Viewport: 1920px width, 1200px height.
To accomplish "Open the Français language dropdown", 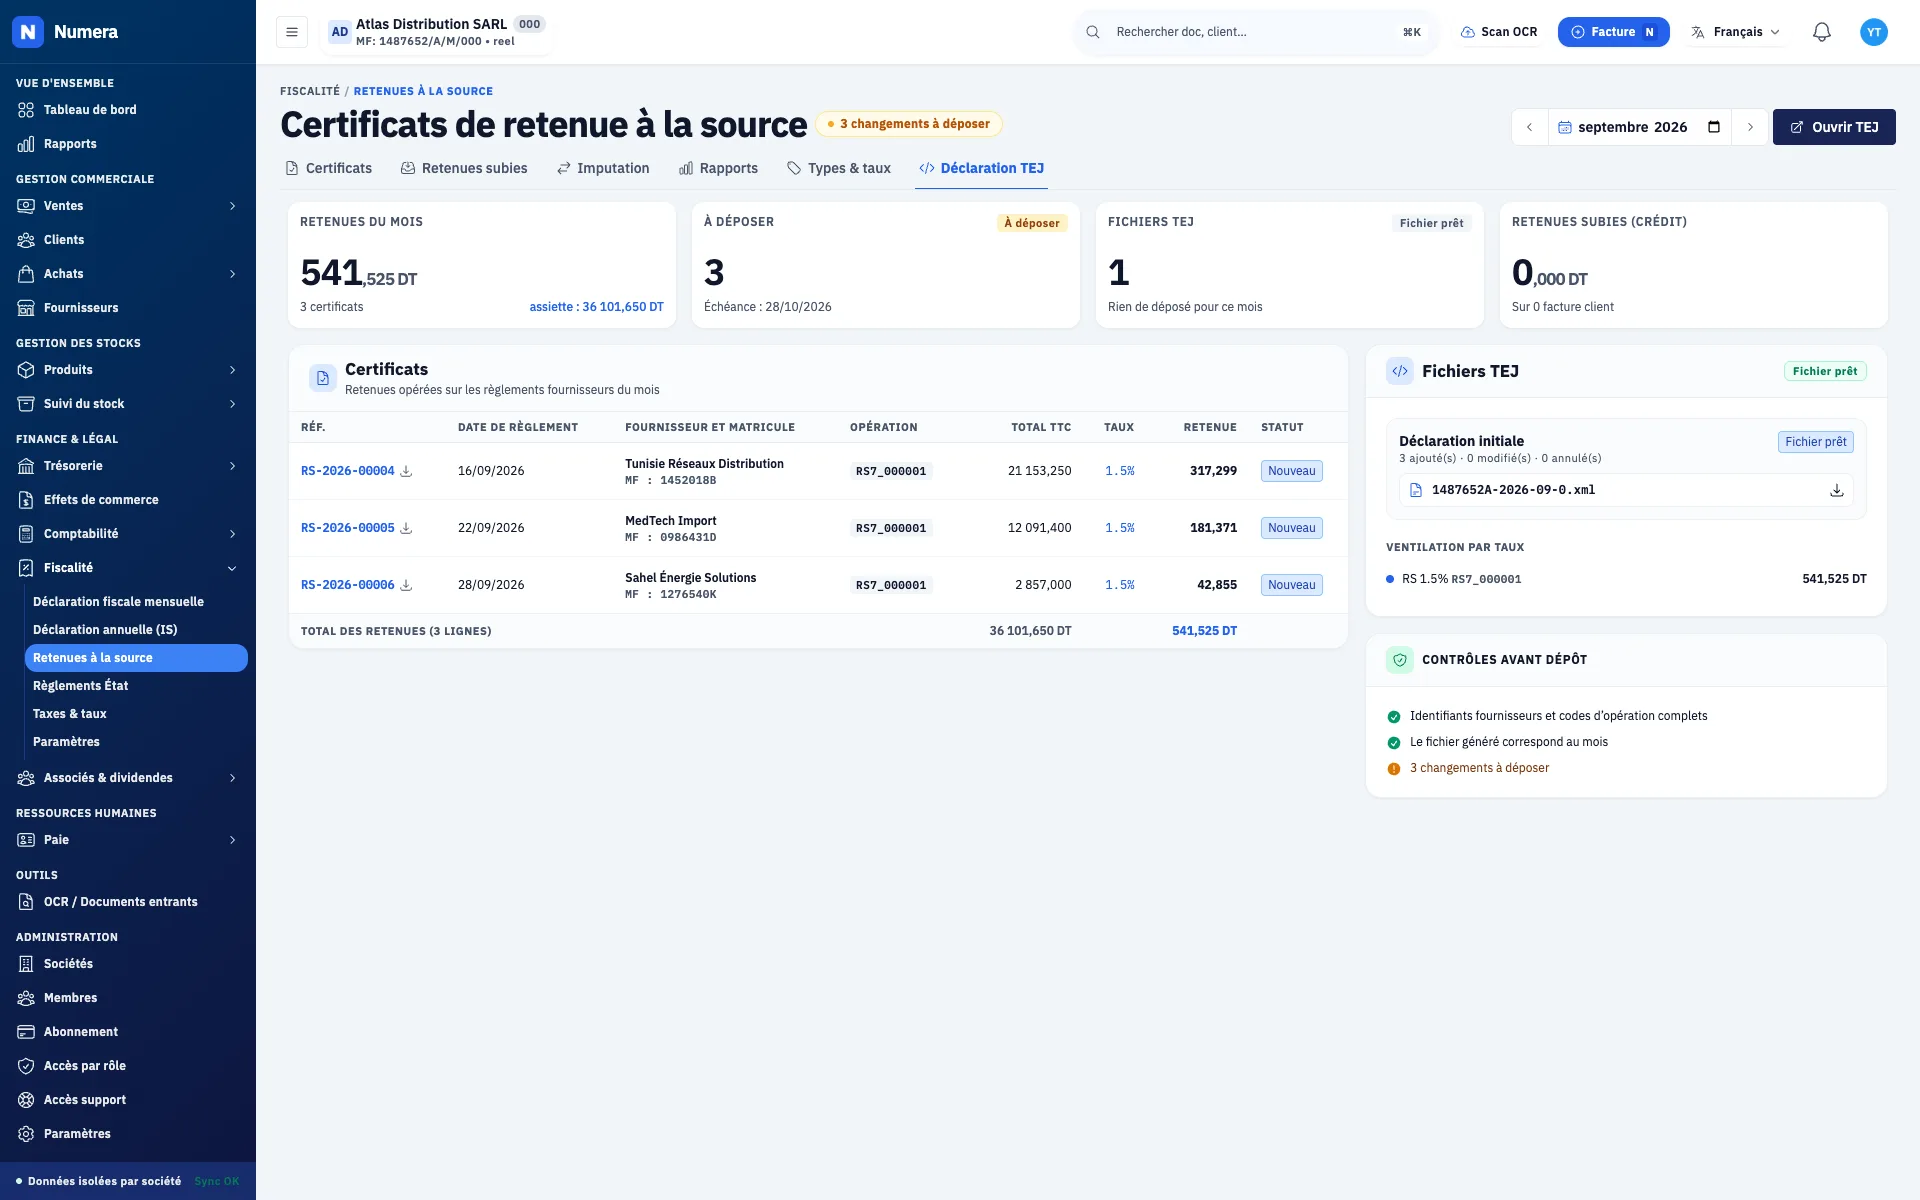I will 1735,32.
